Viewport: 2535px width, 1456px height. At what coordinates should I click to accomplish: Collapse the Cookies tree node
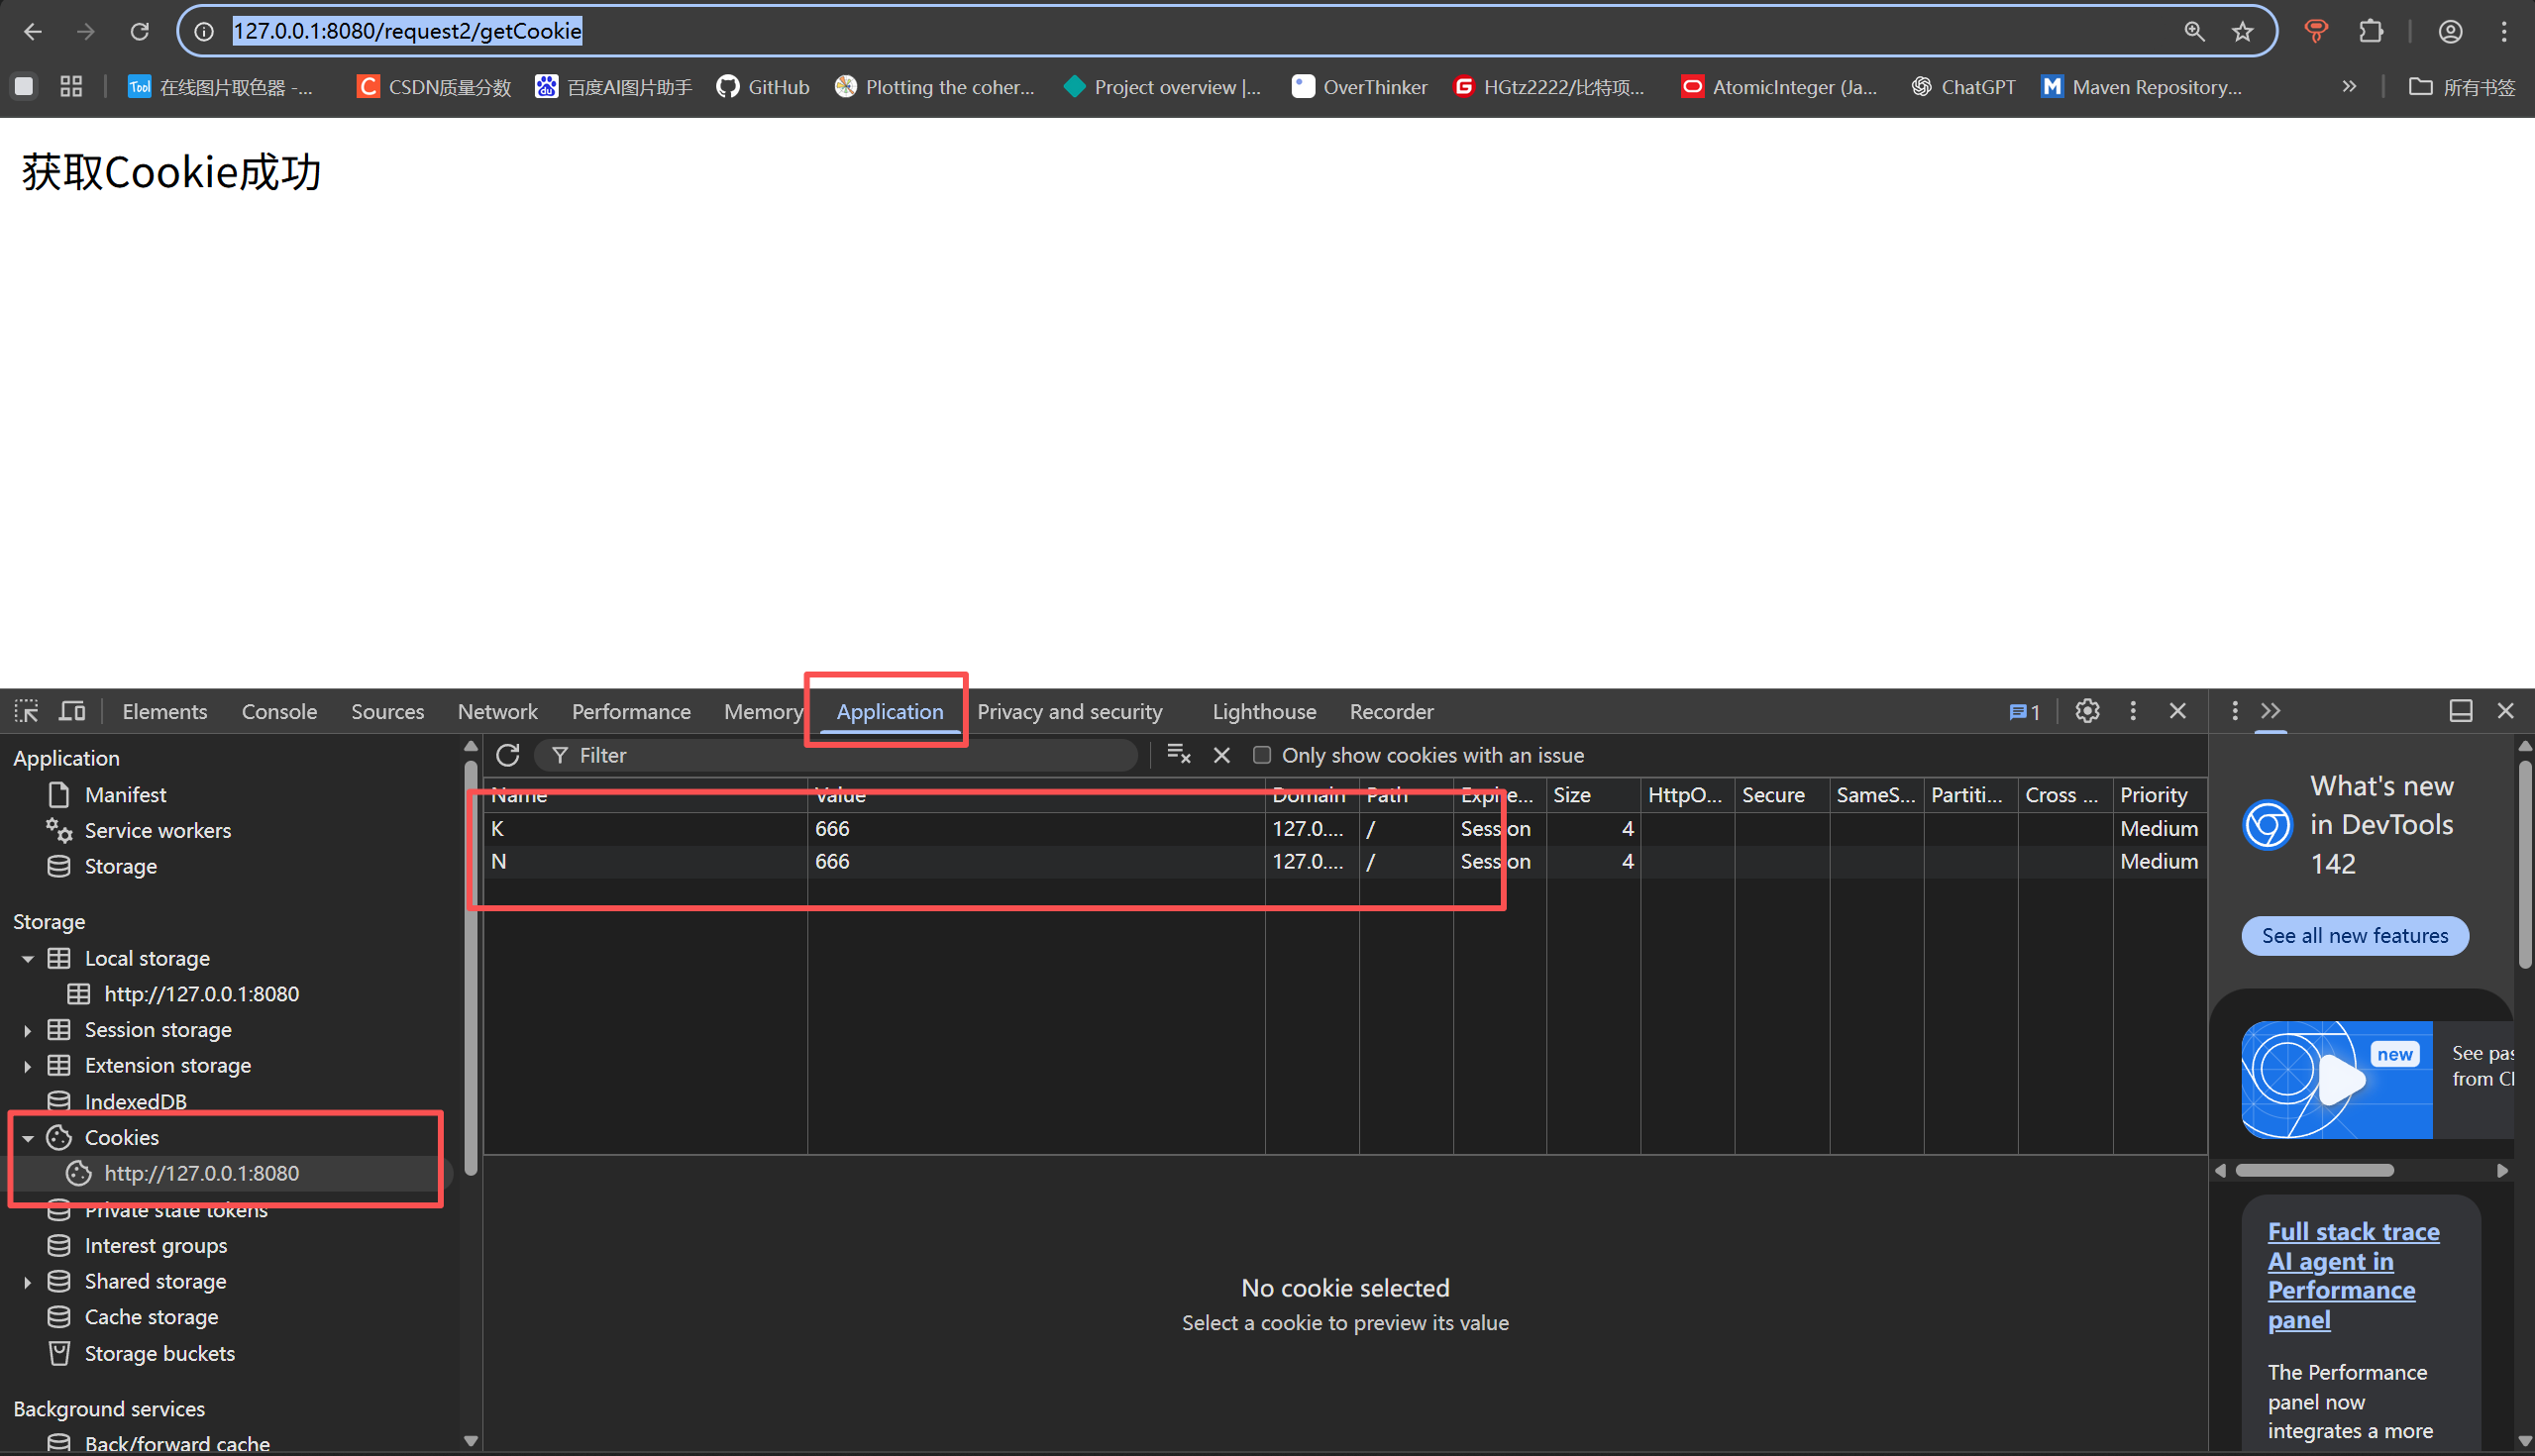[28, 1138]
